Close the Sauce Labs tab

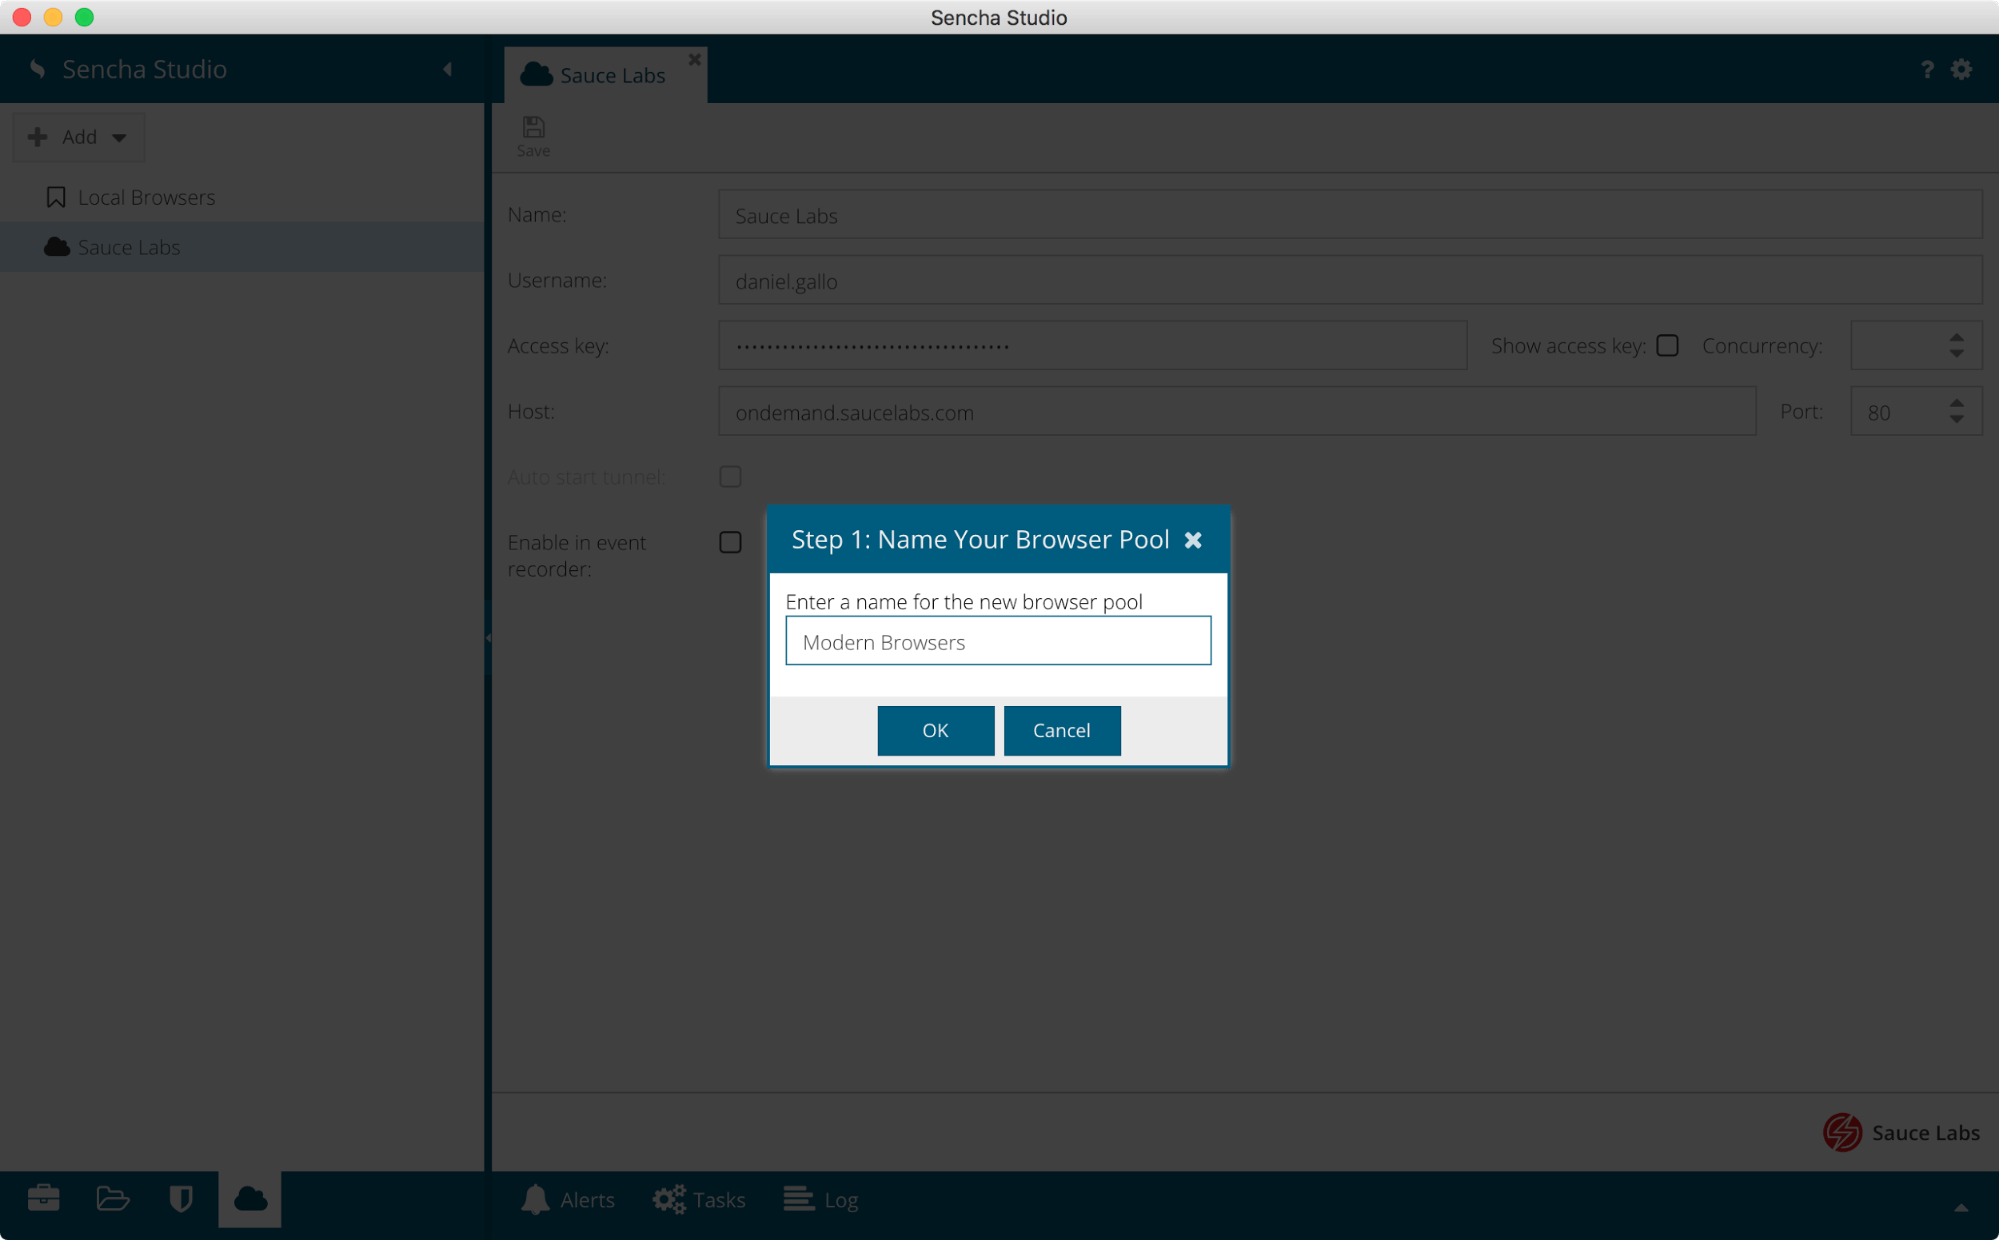(694, 60)
